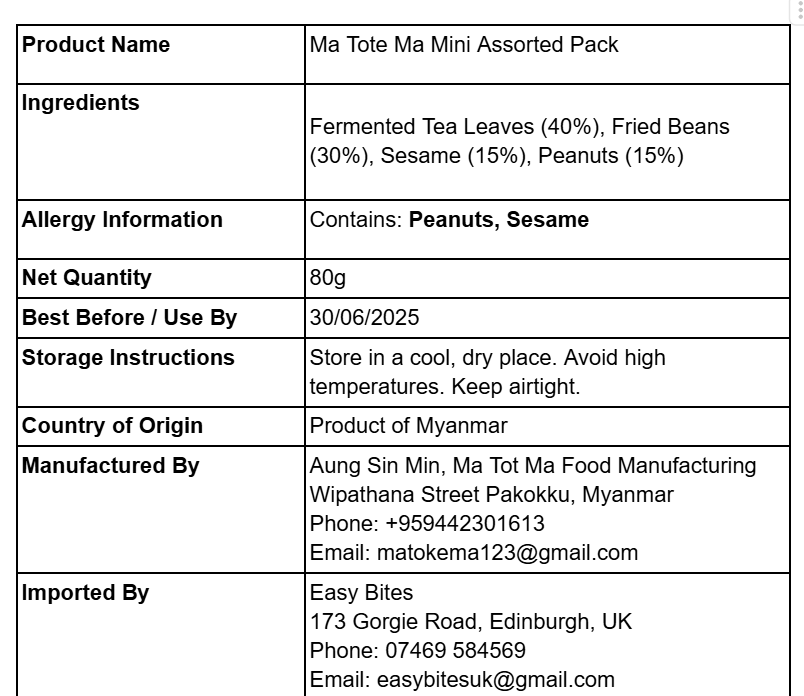This screenshot has width=804, height=696.
Task: Open the three-dot options menu at top right
Action: pos(799,10)
